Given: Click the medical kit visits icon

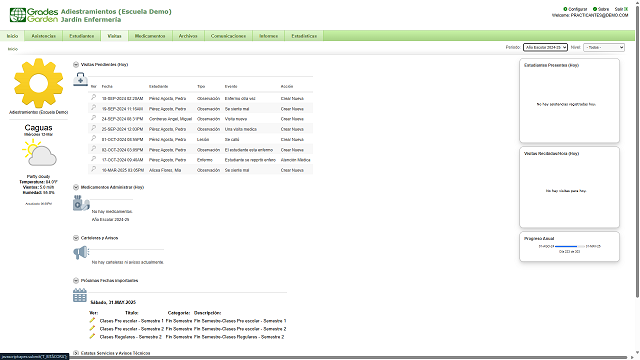Looking at the screenshot, I should (80, 79).
